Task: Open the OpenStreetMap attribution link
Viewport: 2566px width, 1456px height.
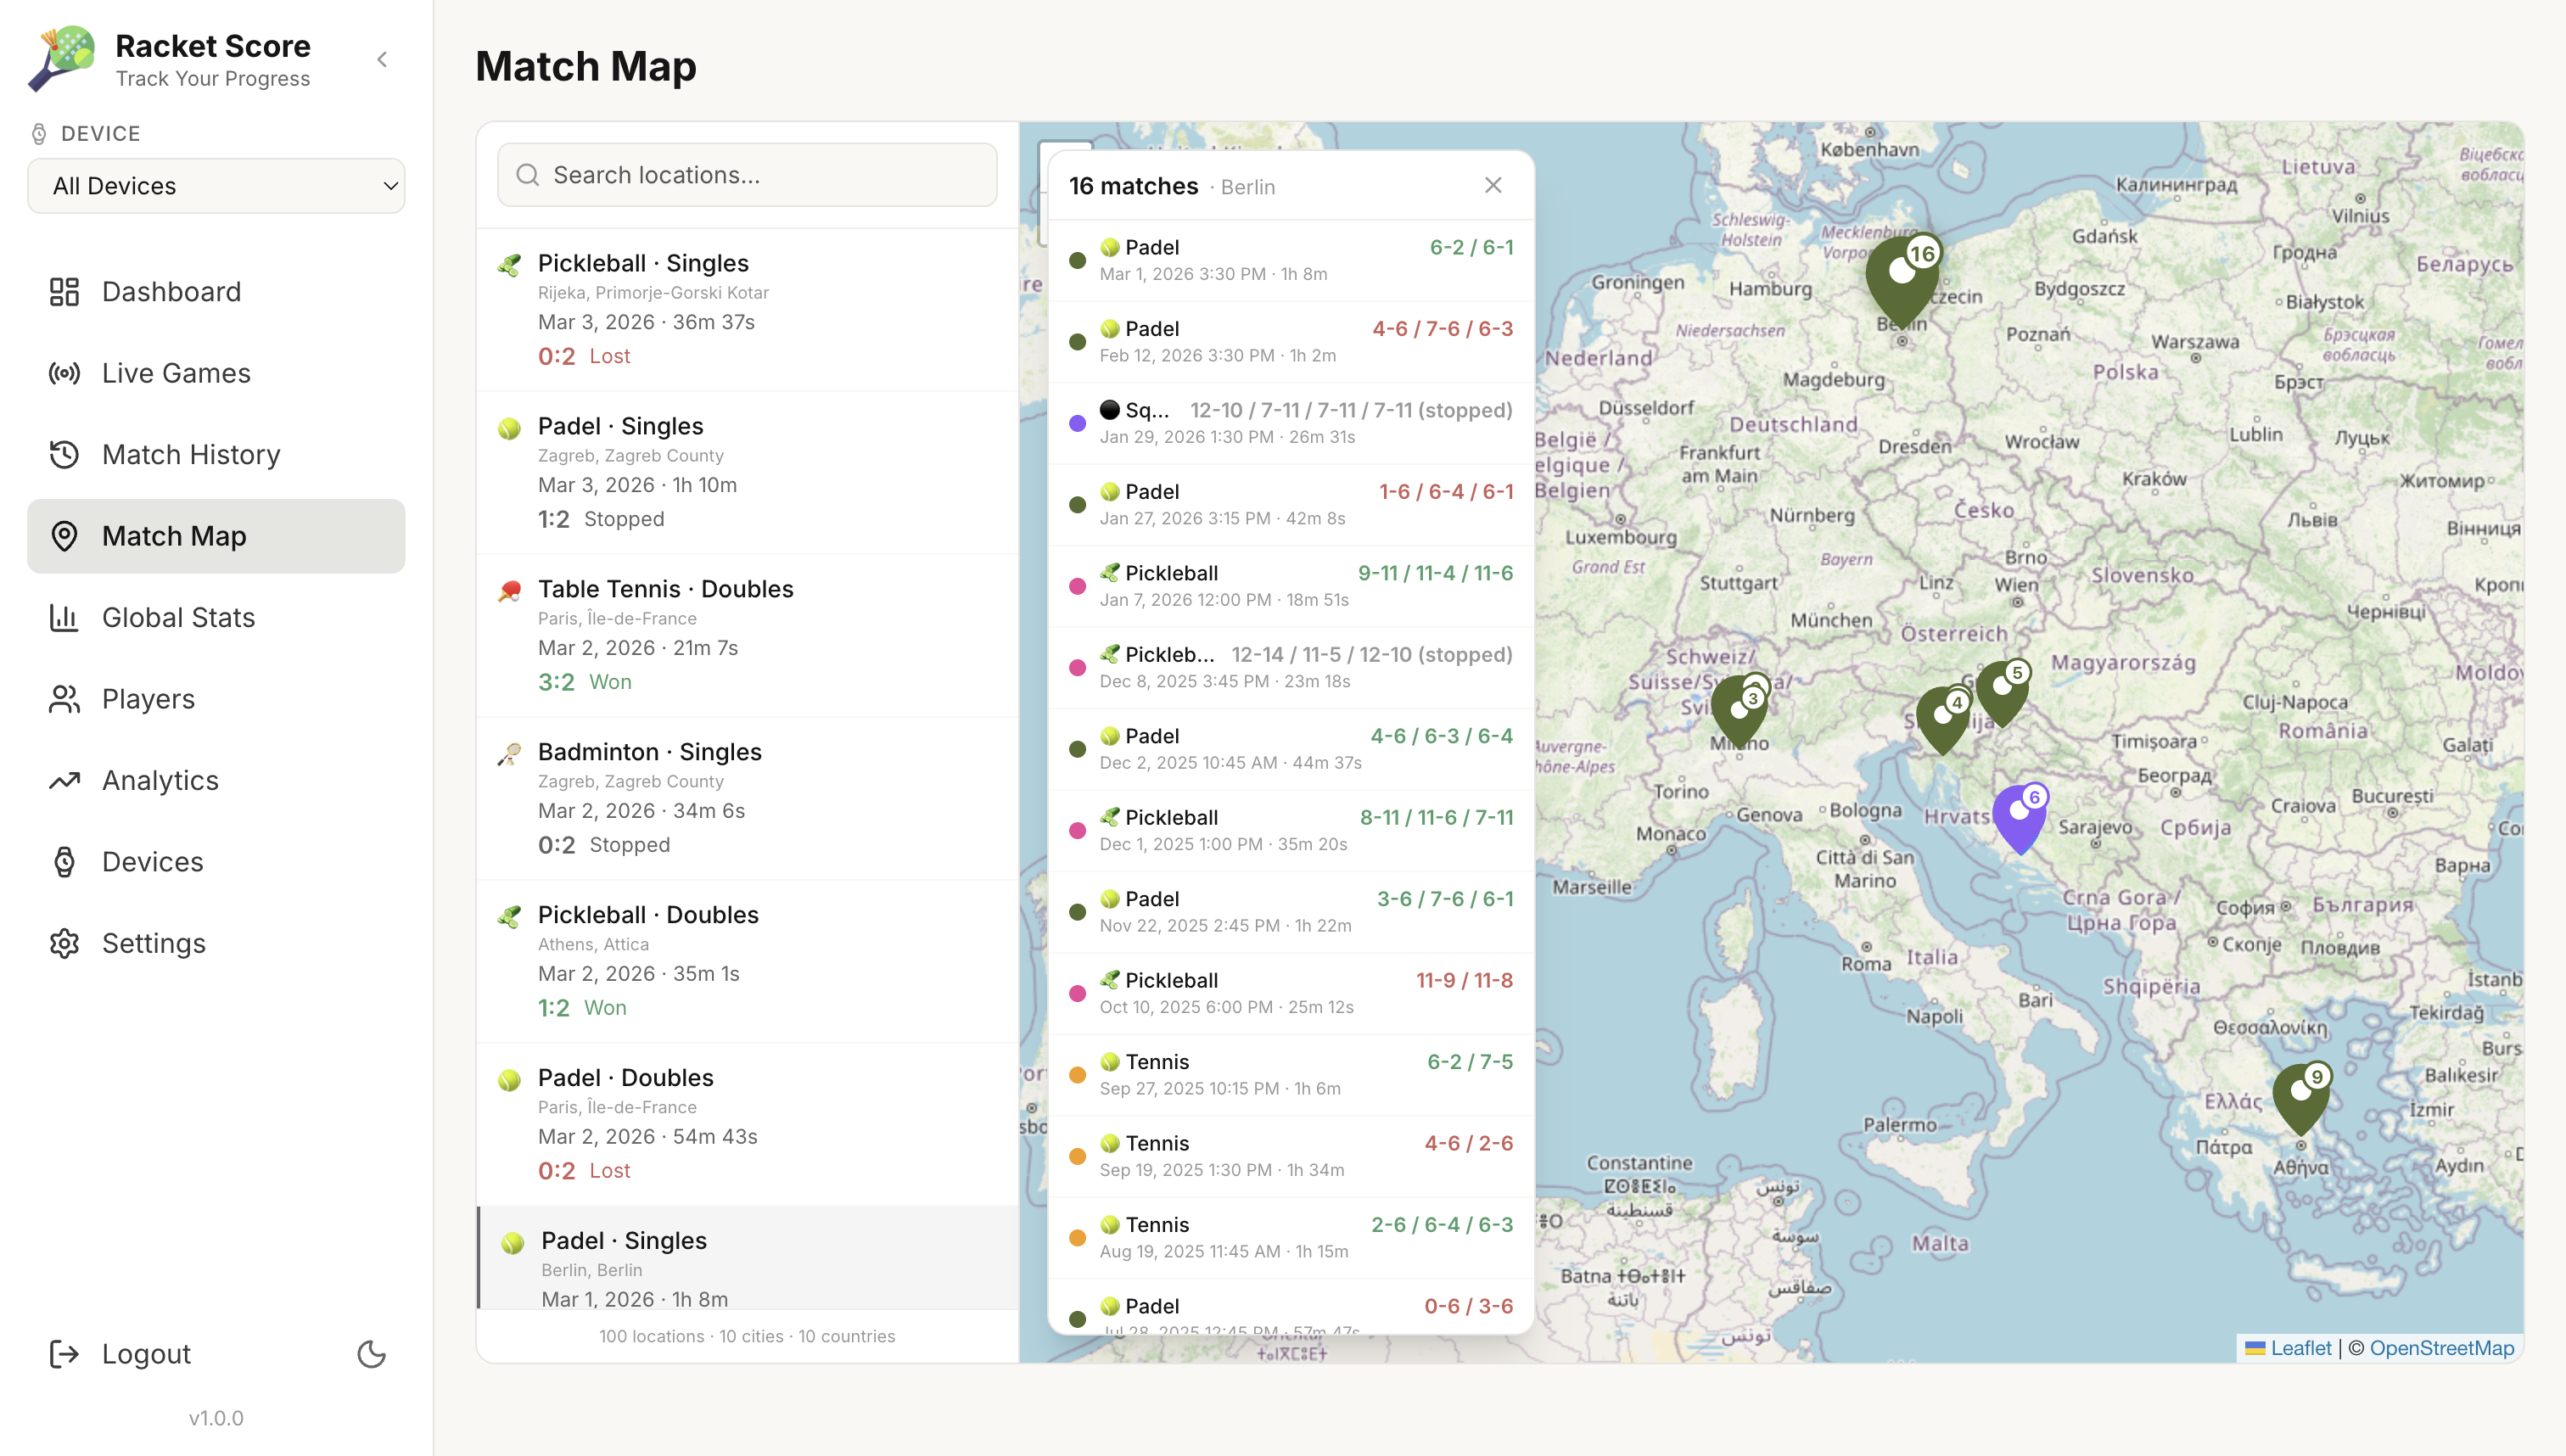Action: click(x=2443, y=1347)
